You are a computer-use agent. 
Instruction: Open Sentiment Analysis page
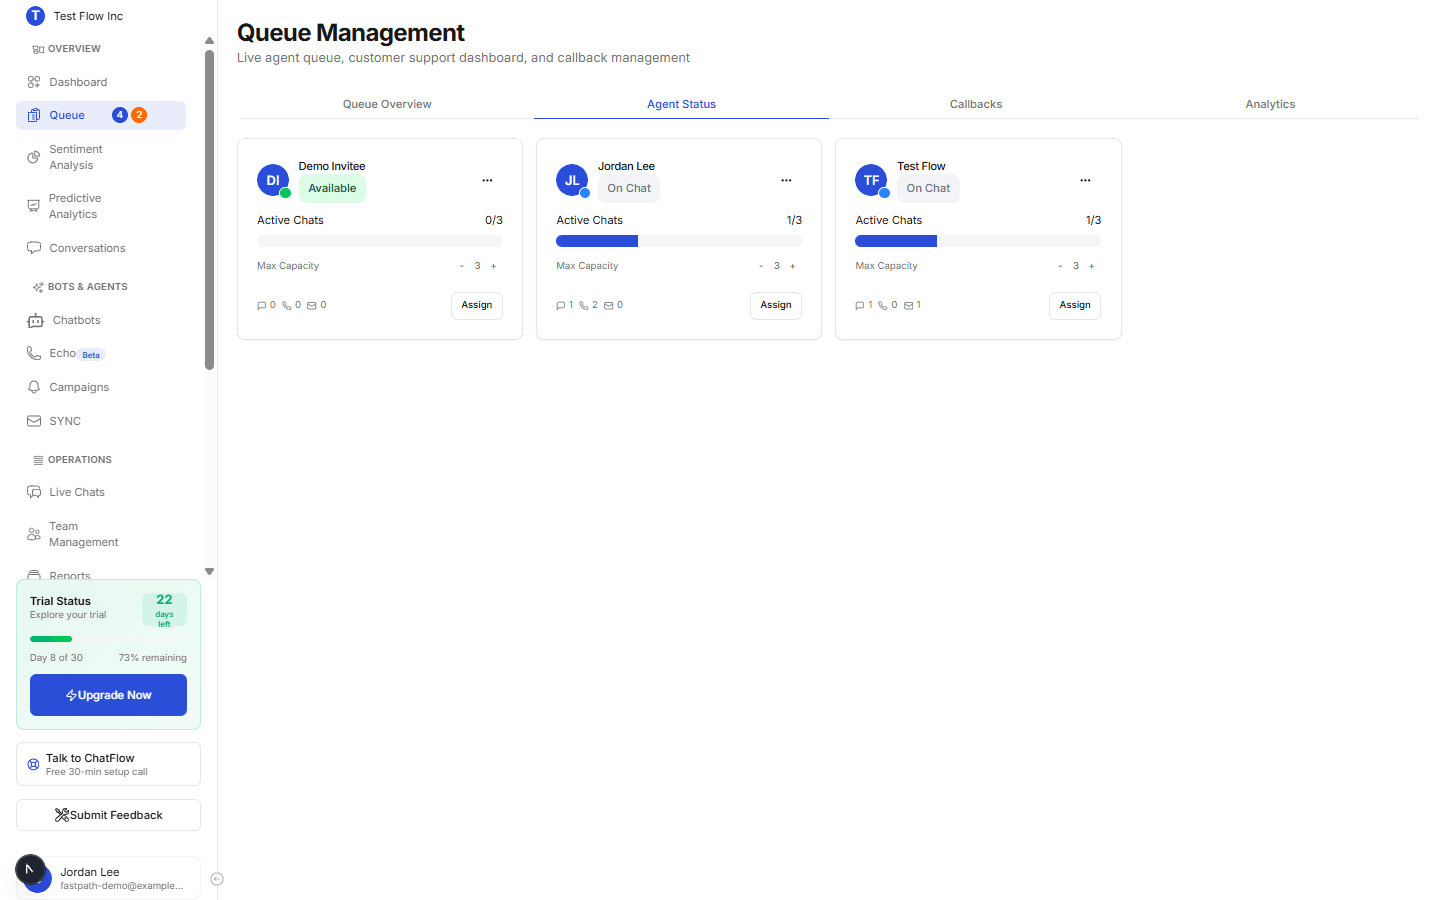[101, 157]
